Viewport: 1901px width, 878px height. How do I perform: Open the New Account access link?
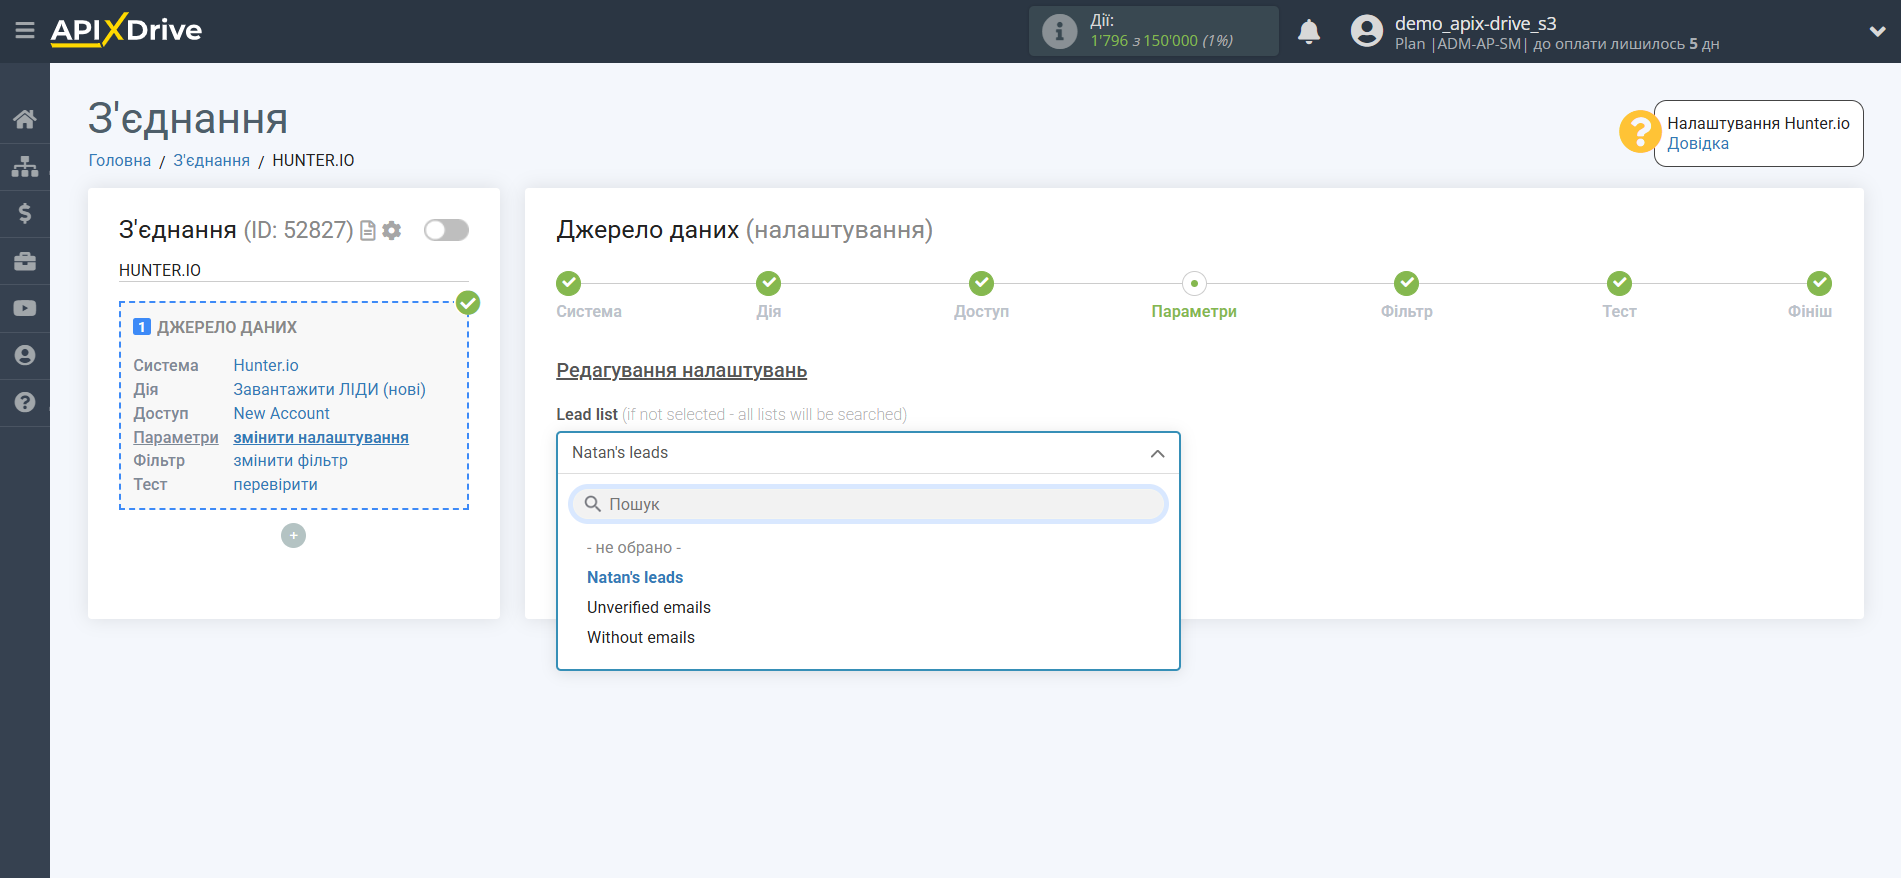(282, 414)
